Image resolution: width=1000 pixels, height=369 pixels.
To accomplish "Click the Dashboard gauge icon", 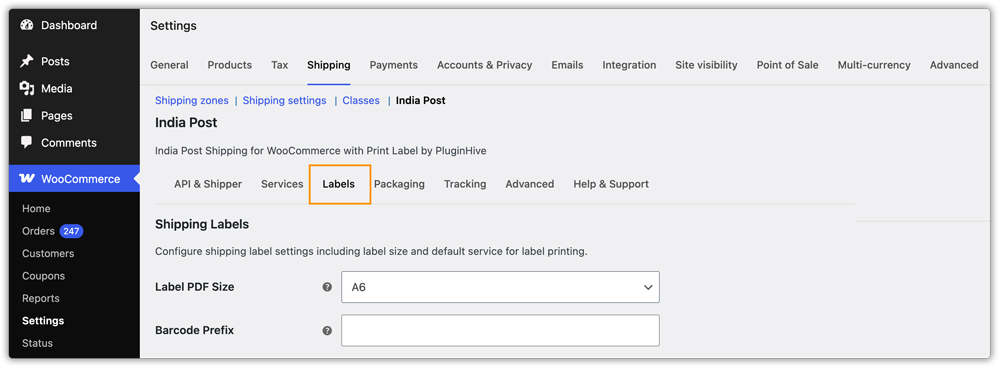I will pyautogui.click(x=26, y=25).
